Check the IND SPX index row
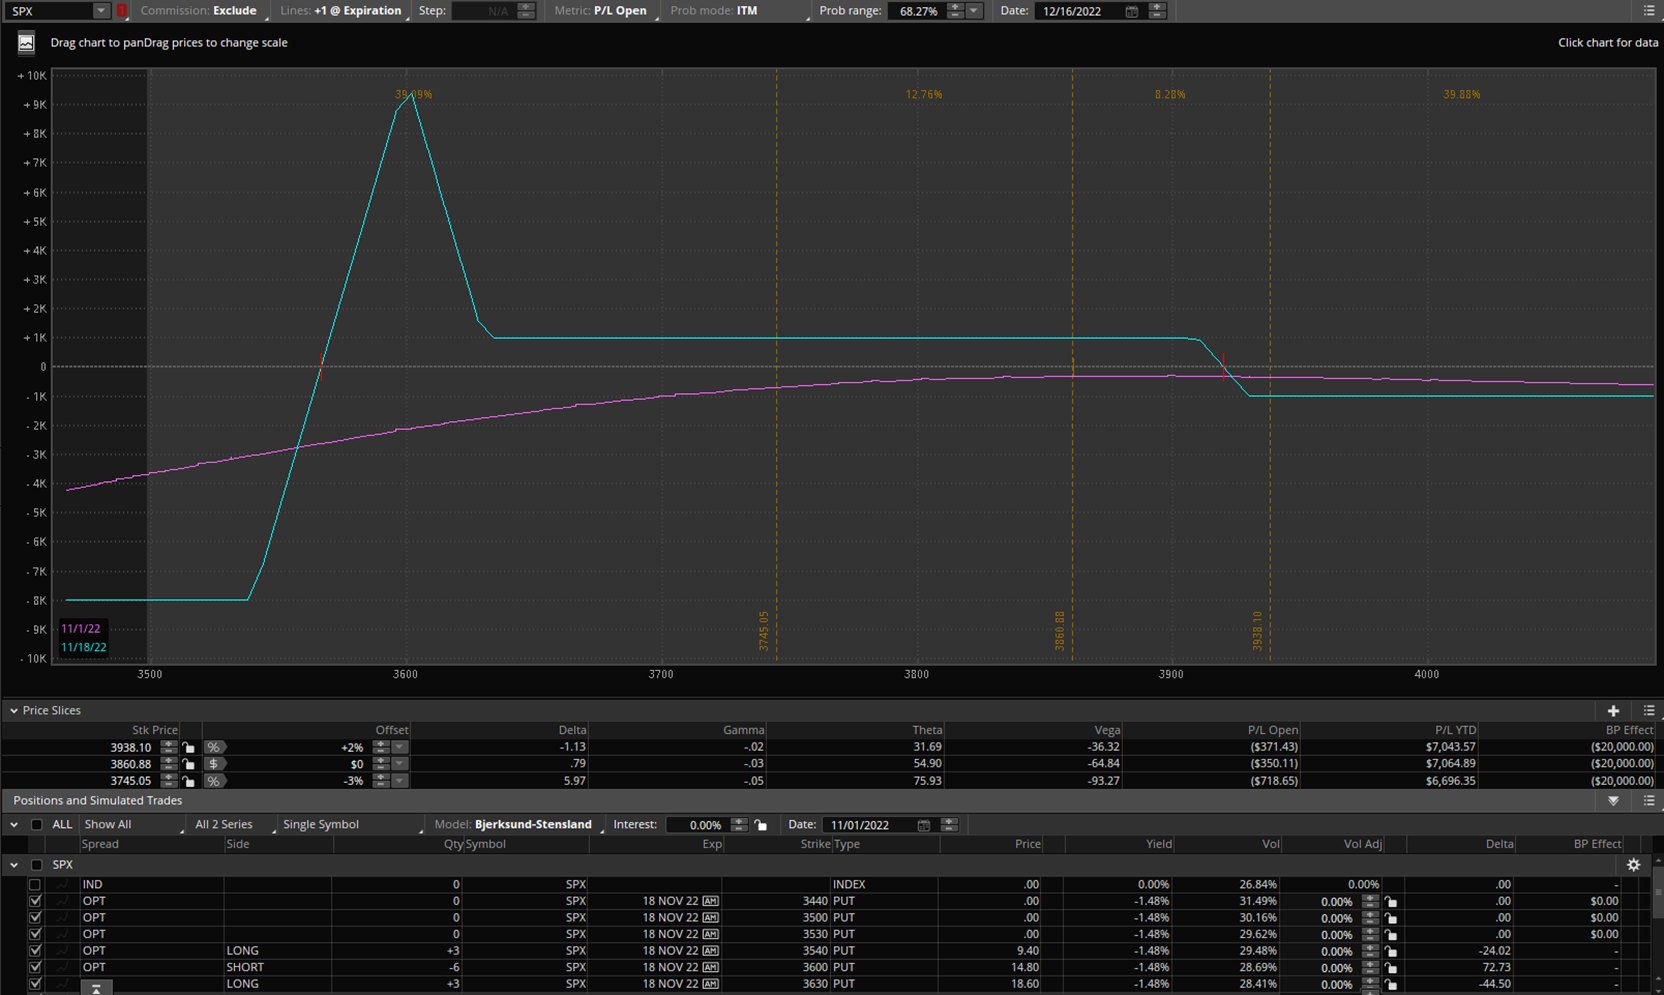 tap(35, 885)
